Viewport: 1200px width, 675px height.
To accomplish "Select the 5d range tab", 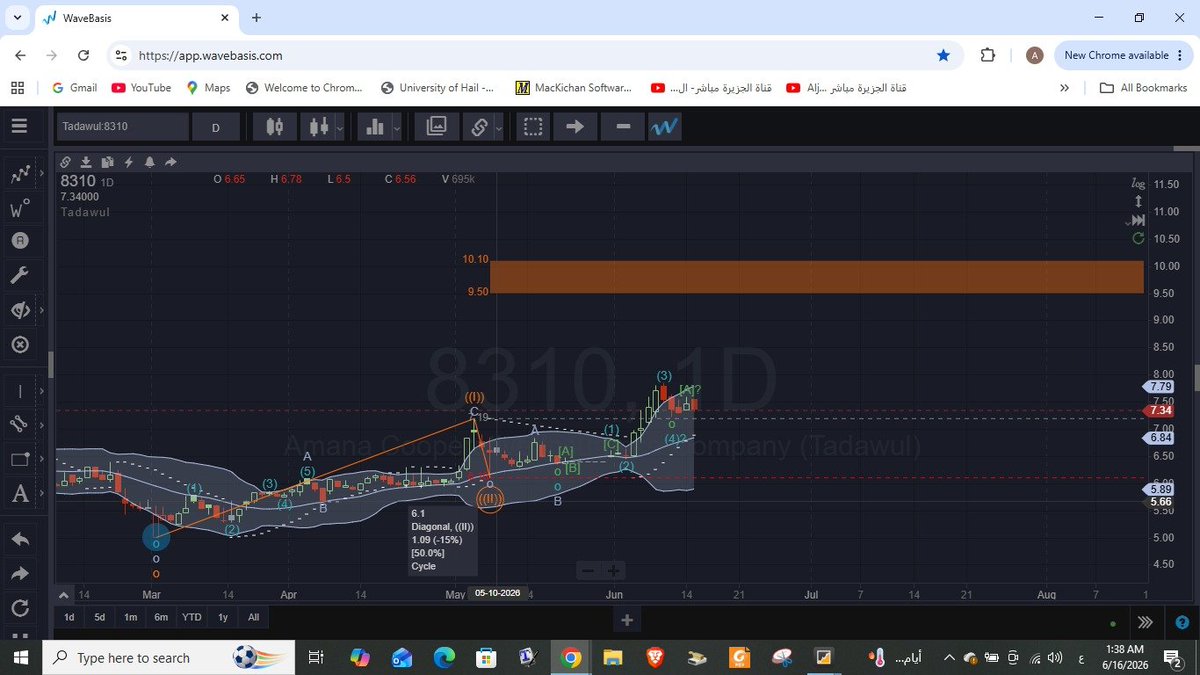I will tap(100, 617).
